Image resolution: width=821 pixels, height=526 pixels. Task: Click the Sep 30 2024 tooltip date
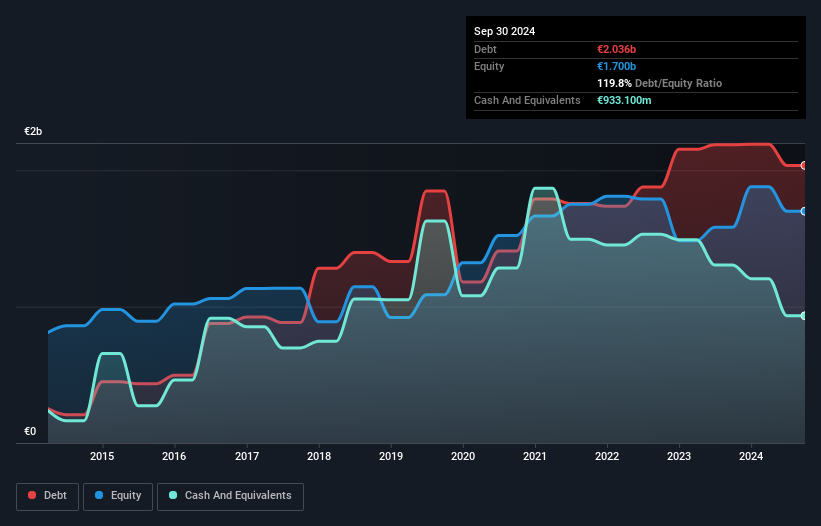pos(504,31)
